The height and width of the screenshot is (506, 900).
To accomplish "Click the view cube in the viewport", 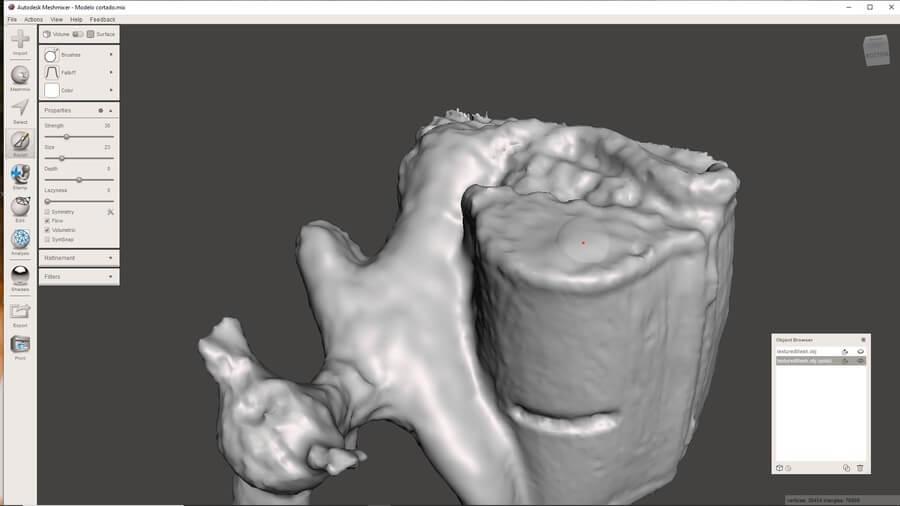I will tap(876, 50).
